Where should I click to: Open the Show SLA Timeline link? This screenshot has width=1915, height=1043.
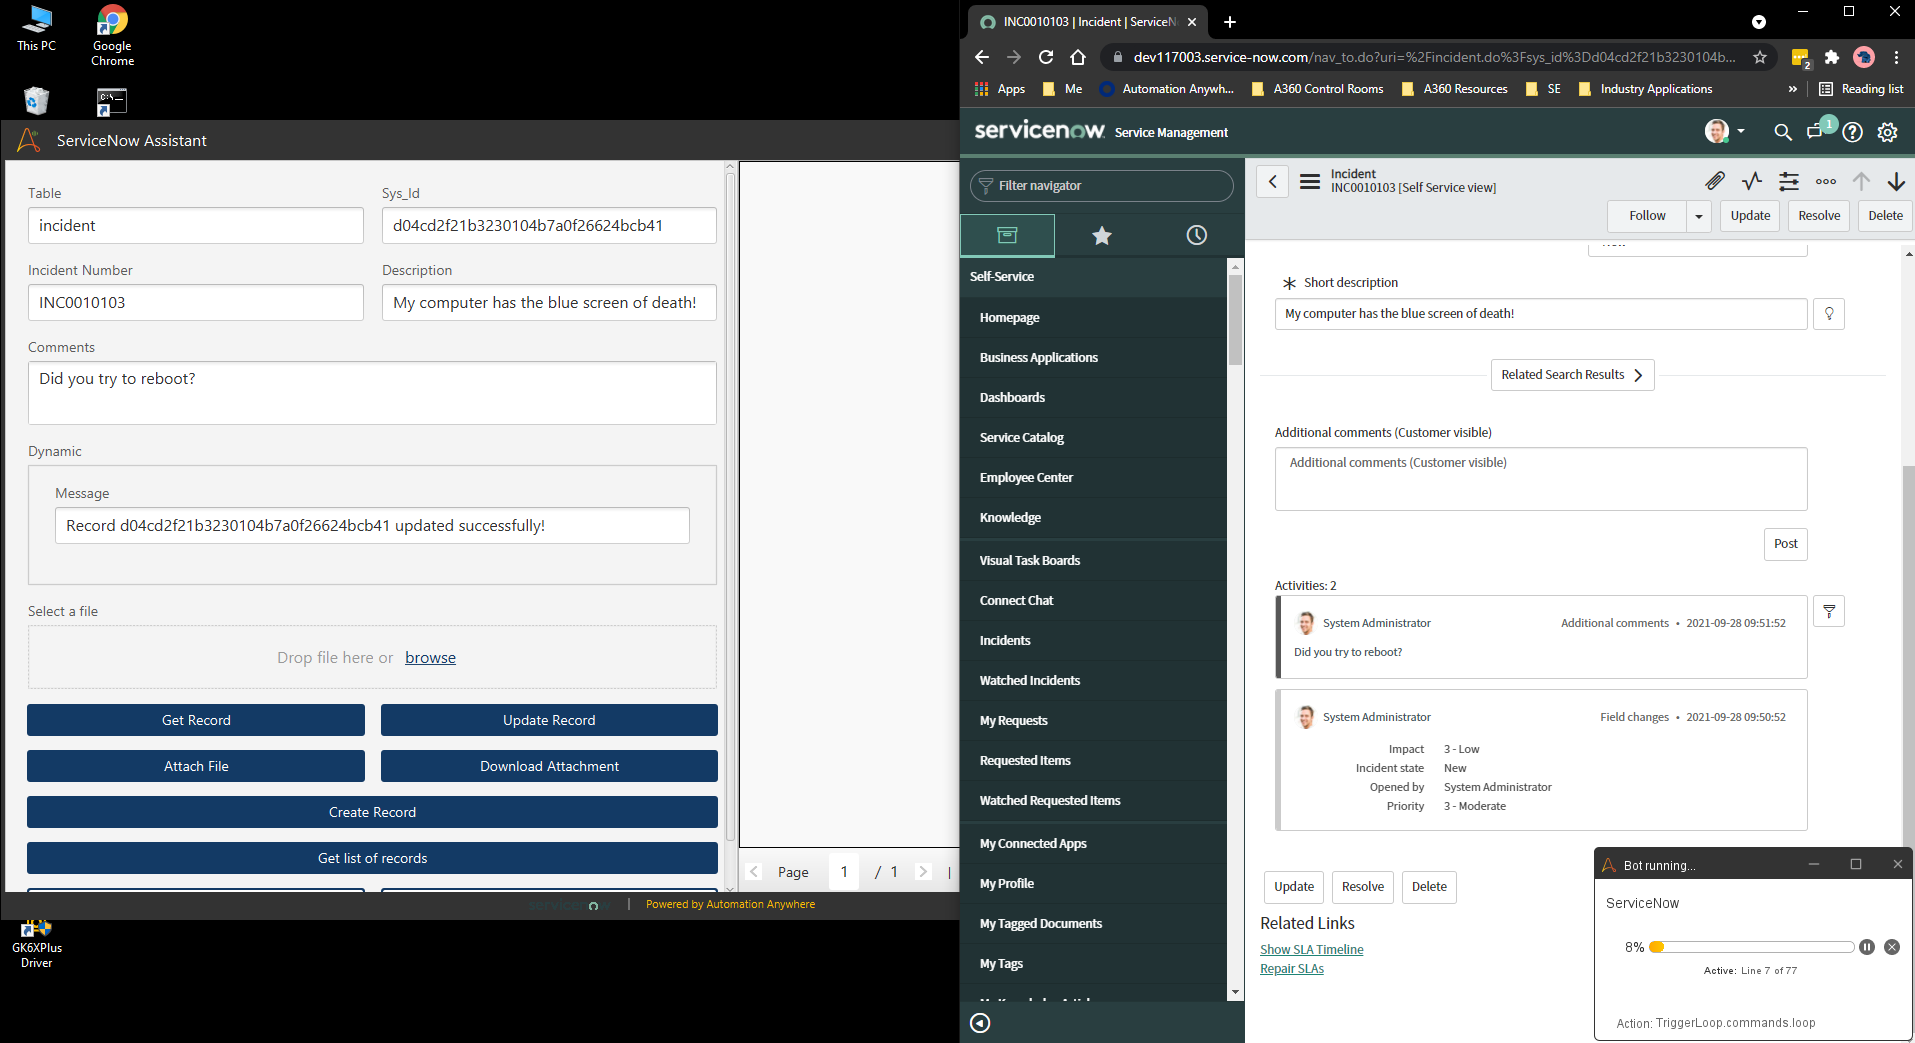1311,950
